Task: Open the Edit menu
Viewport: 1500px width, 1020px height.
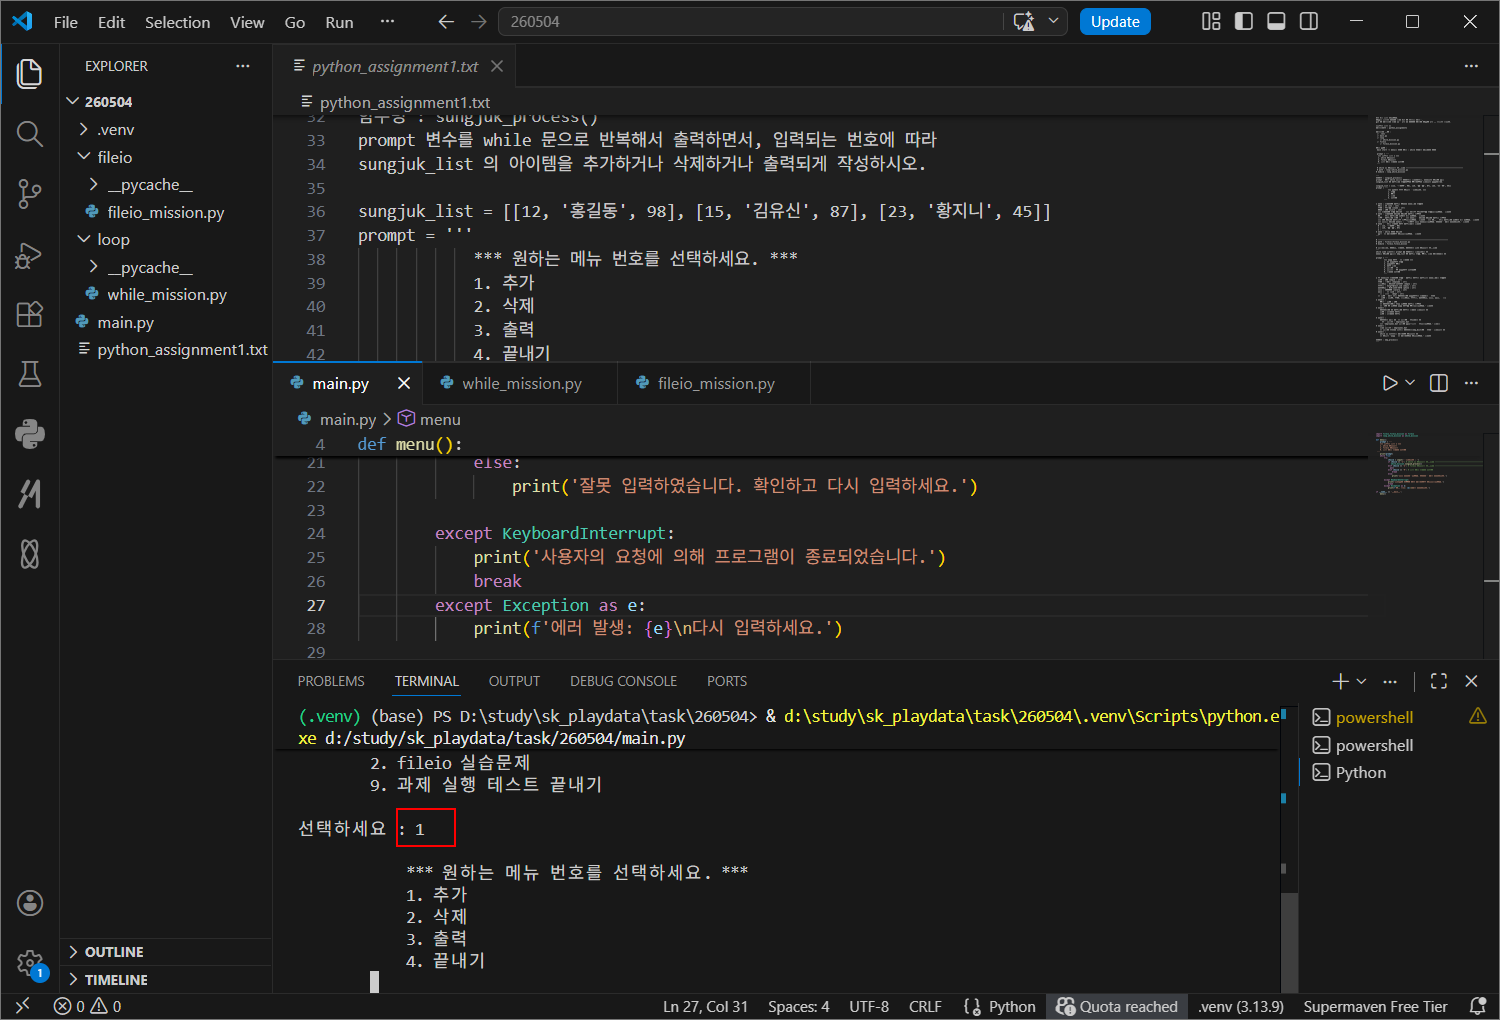Action: [111, 22]
